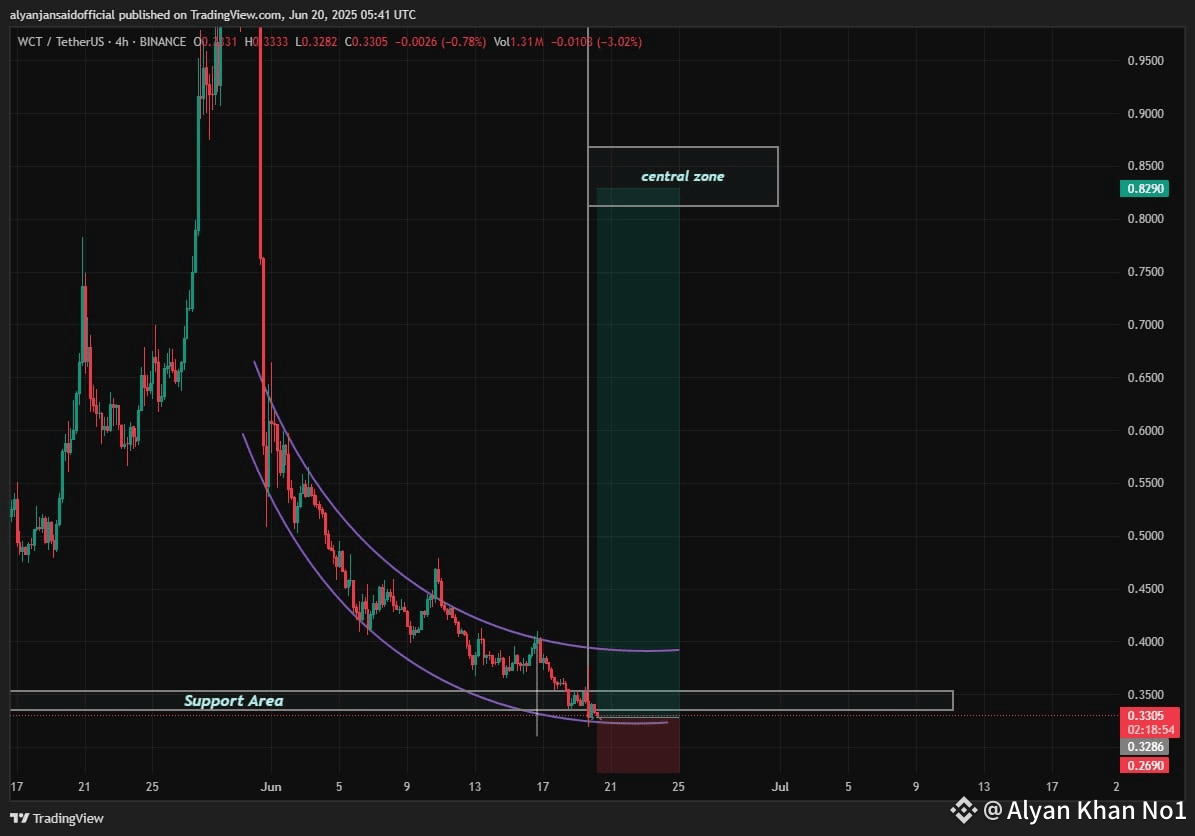Viewport: 1195px width, 836px height.
Task: Click the gray 0.3286 entry price tag
Action: pos(1144,747)
